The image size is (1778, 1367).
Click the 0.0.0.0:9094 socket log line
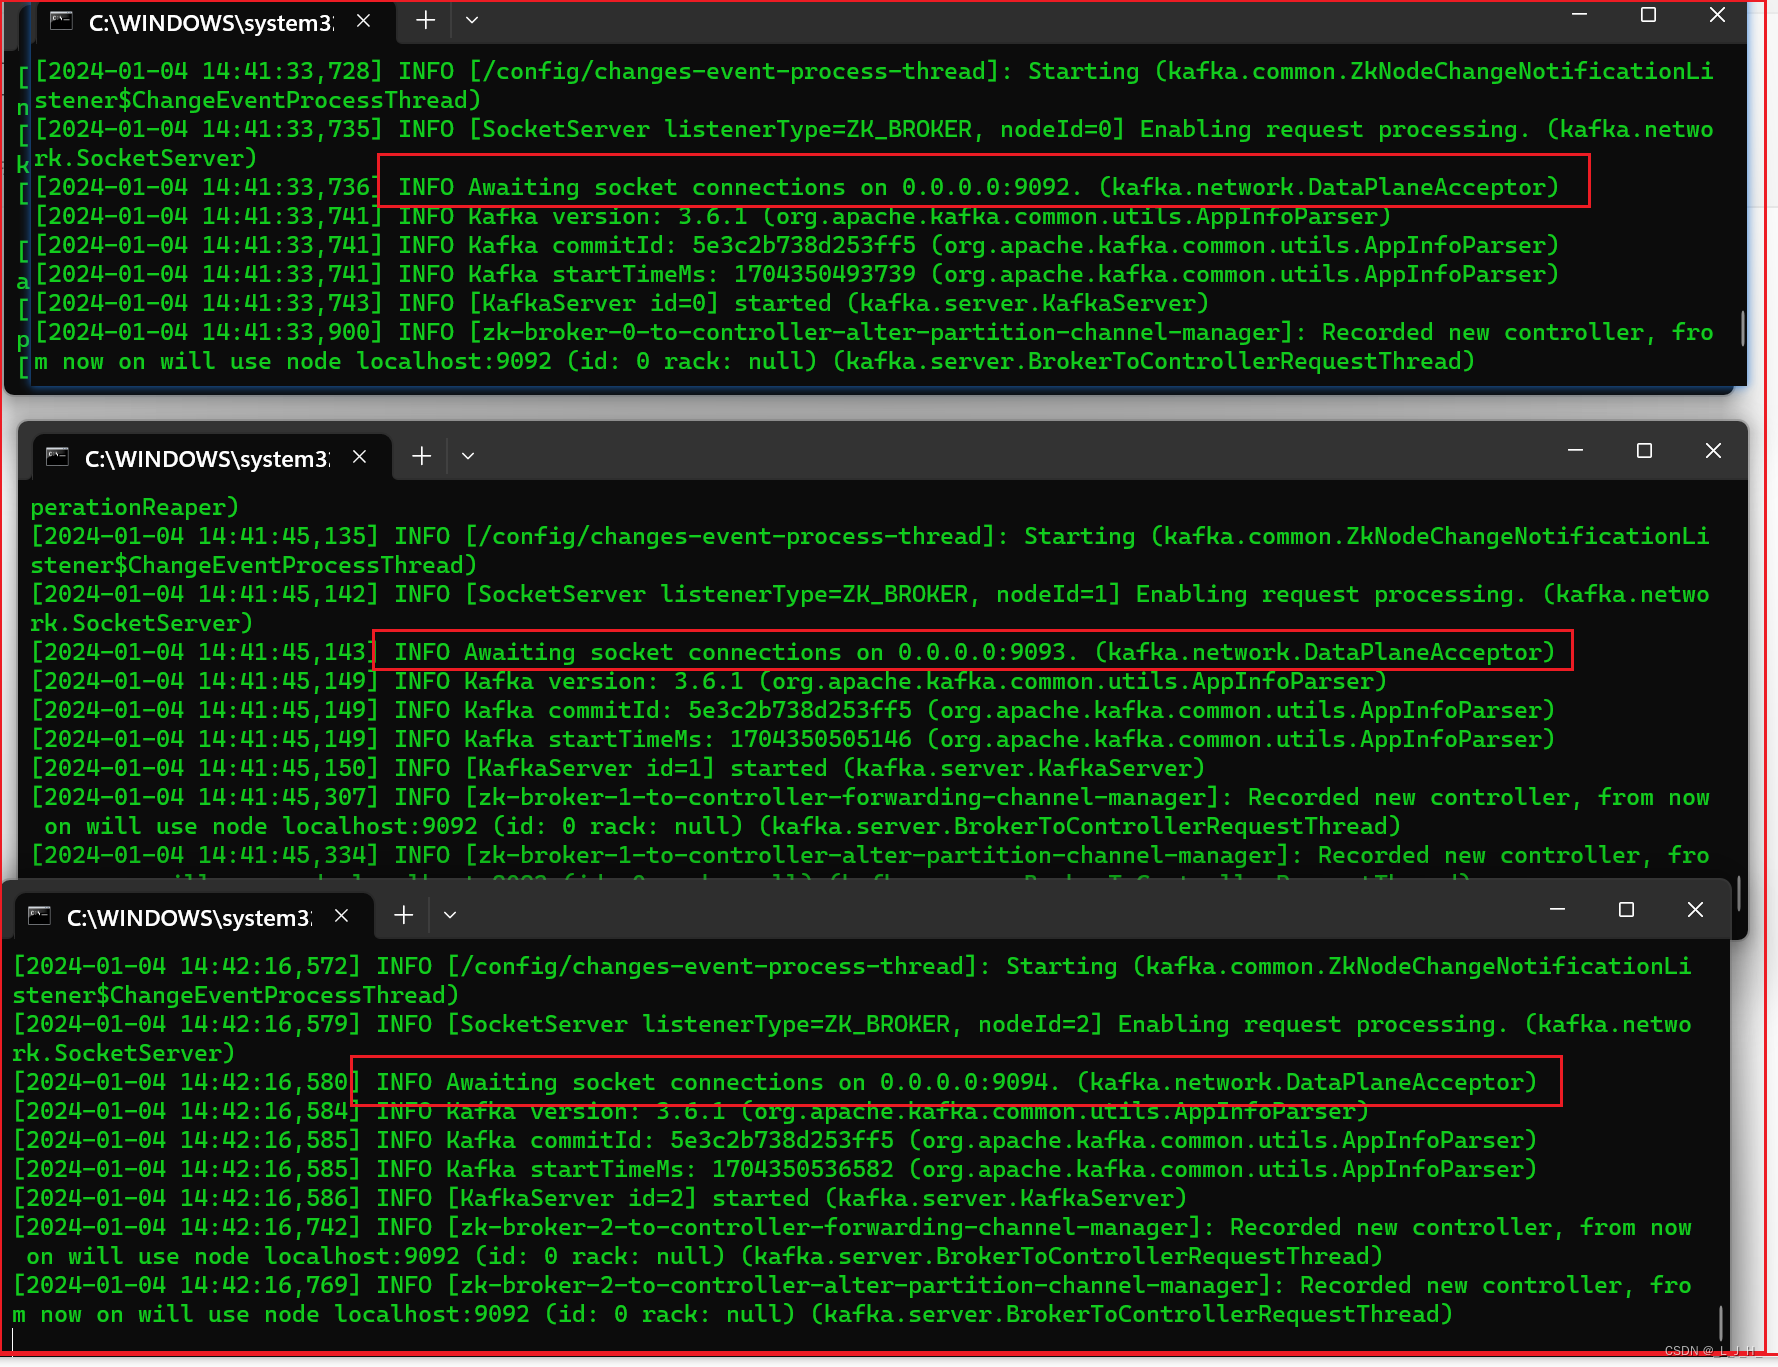click(775, 1083)
